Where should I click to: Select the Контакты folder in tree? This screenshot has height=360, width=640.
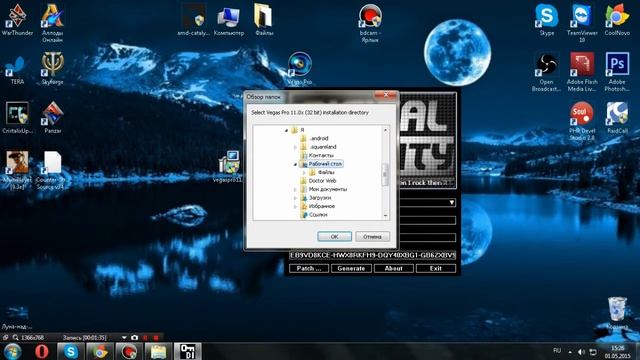tap(321, 156)
